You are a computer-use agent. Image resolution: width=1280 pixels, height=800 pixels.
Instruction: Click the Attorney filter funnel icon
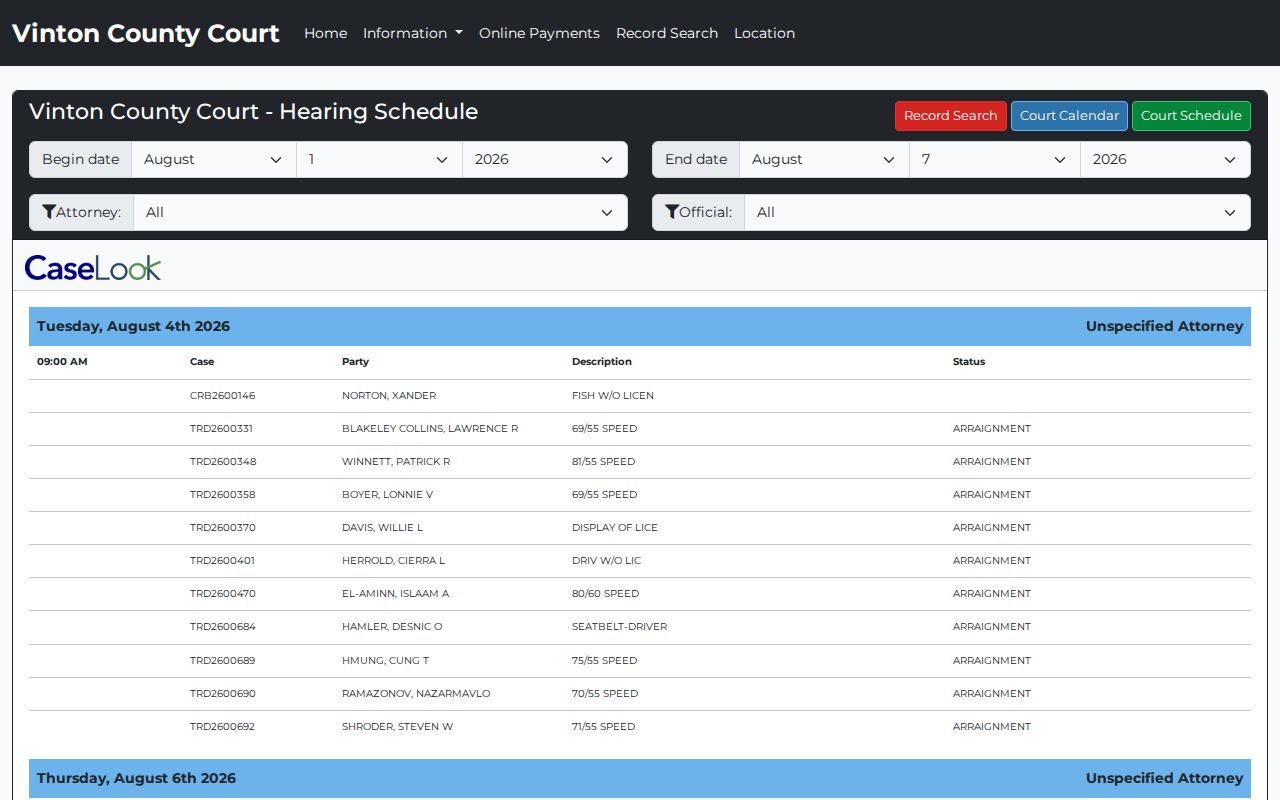(x=49, y=212)
